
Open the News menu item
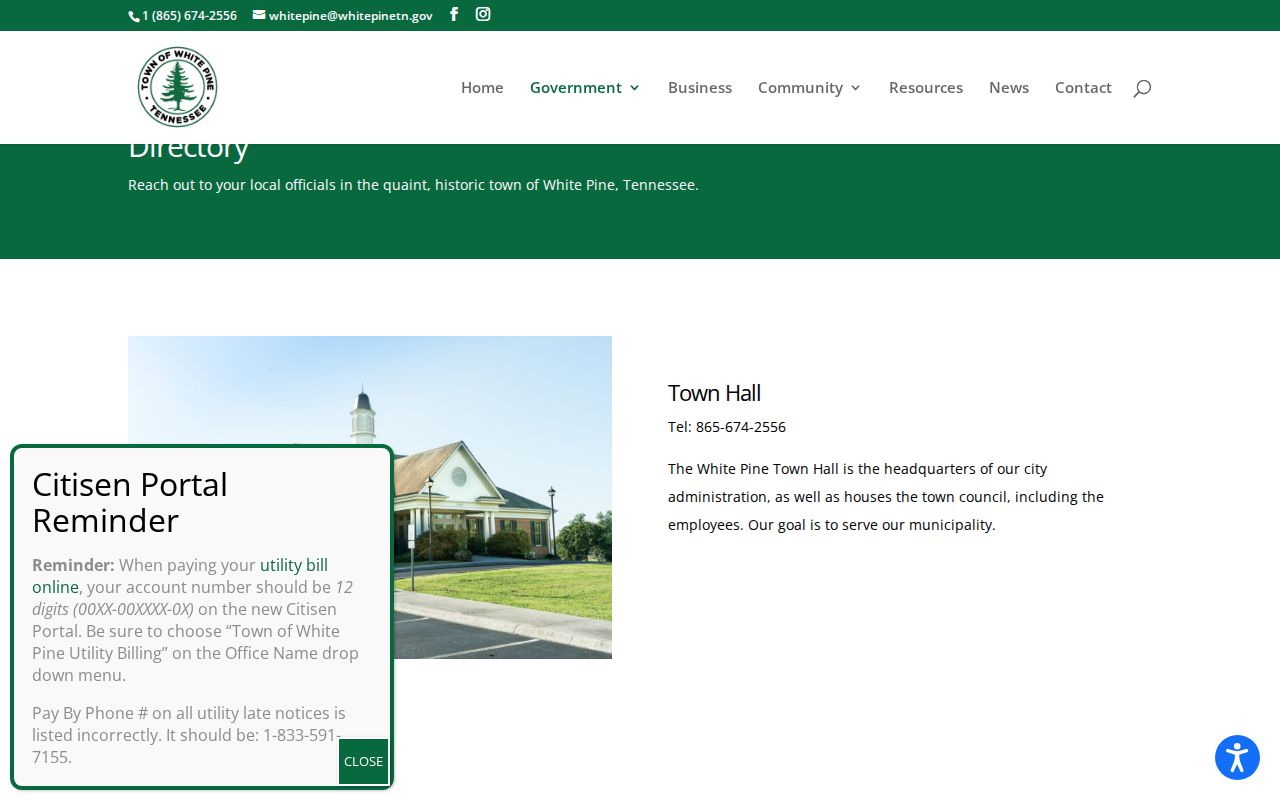pos(1009,88)
